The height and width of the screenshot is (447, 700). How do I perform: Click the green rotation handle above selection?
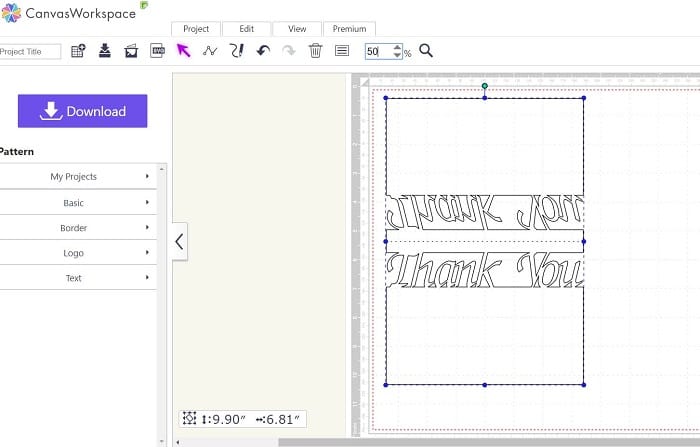pos(485,86)
